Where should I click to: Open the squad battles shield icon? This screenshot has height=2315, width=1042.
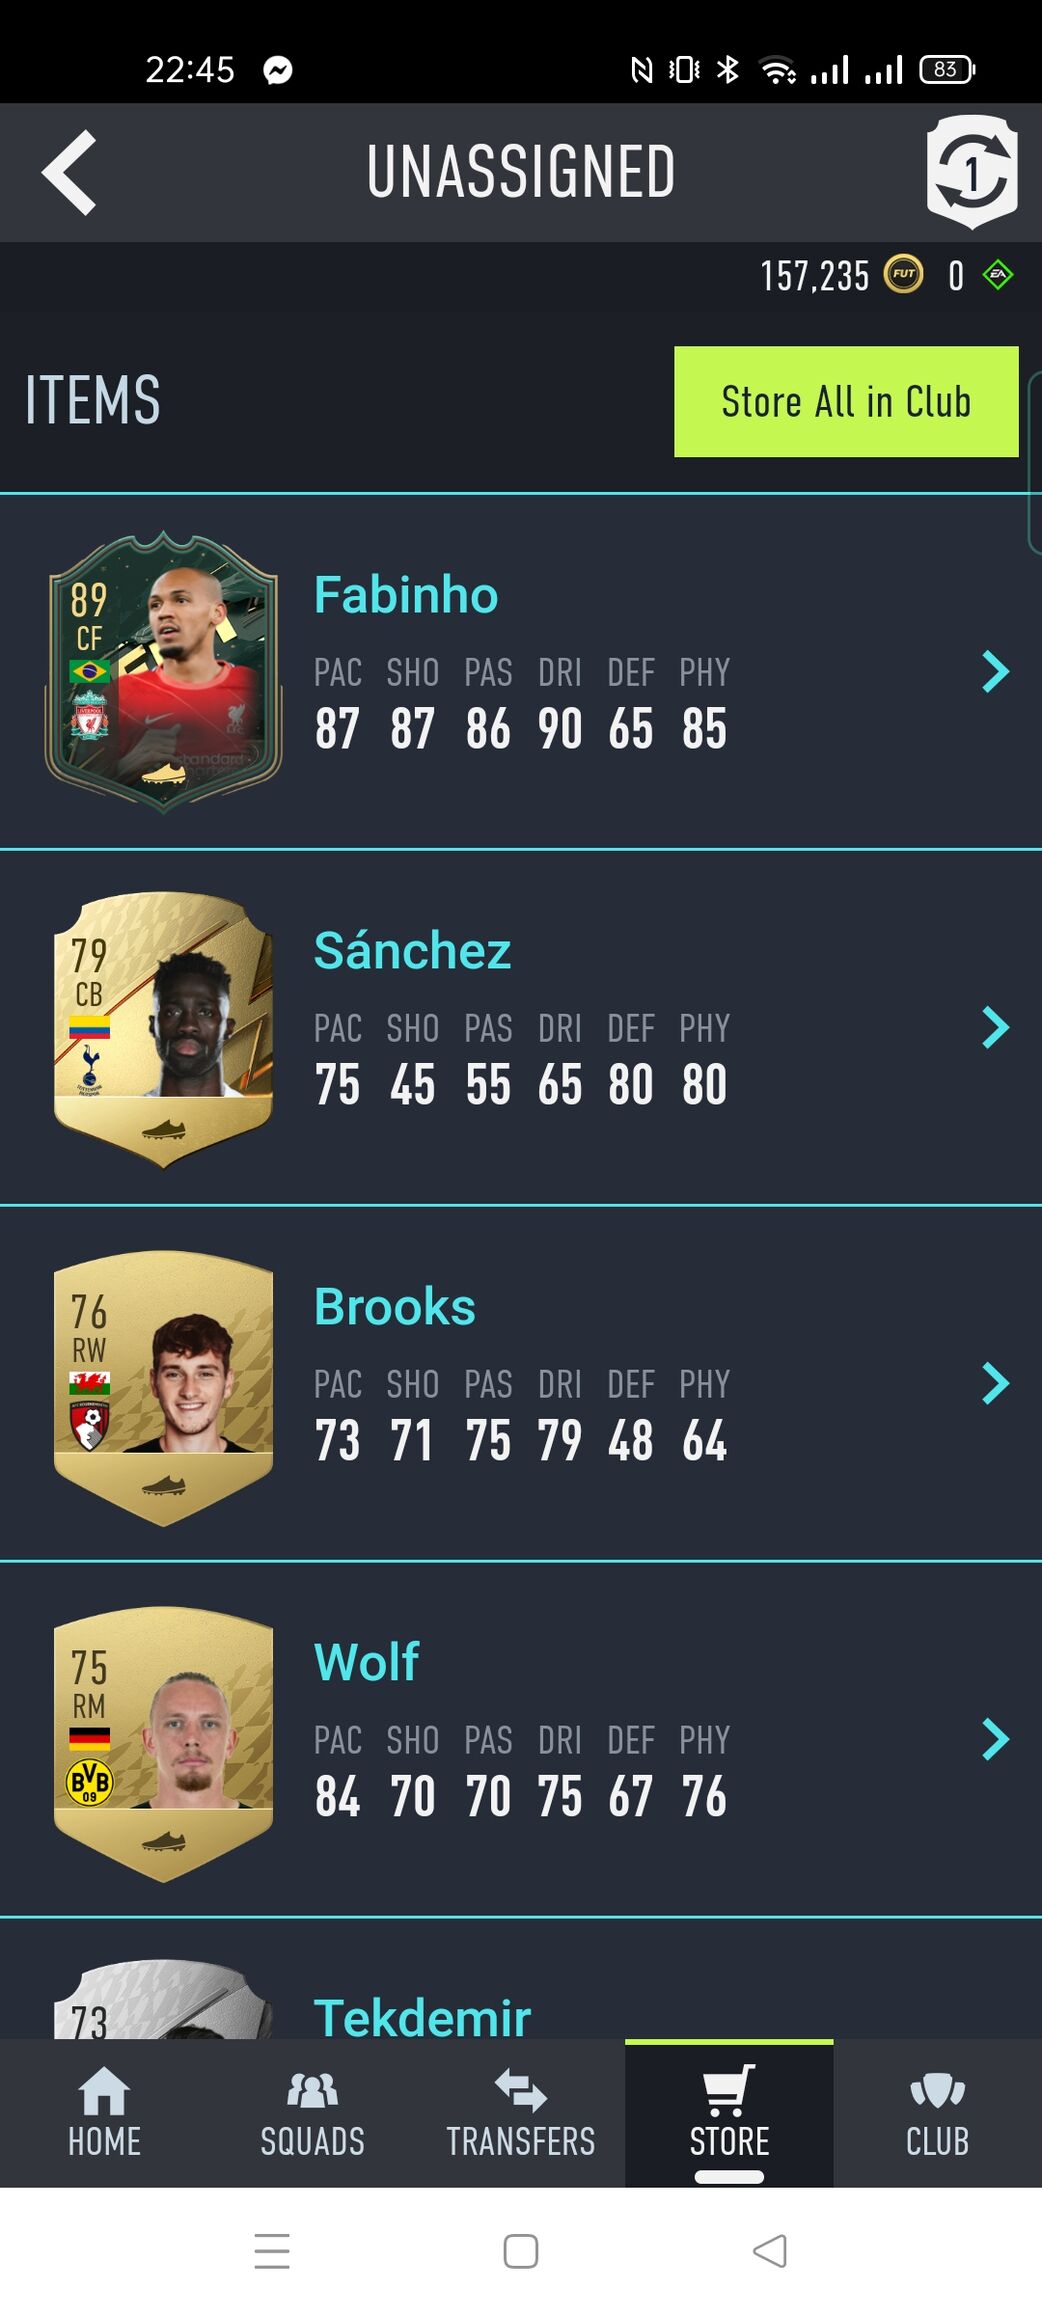[972, 172]
